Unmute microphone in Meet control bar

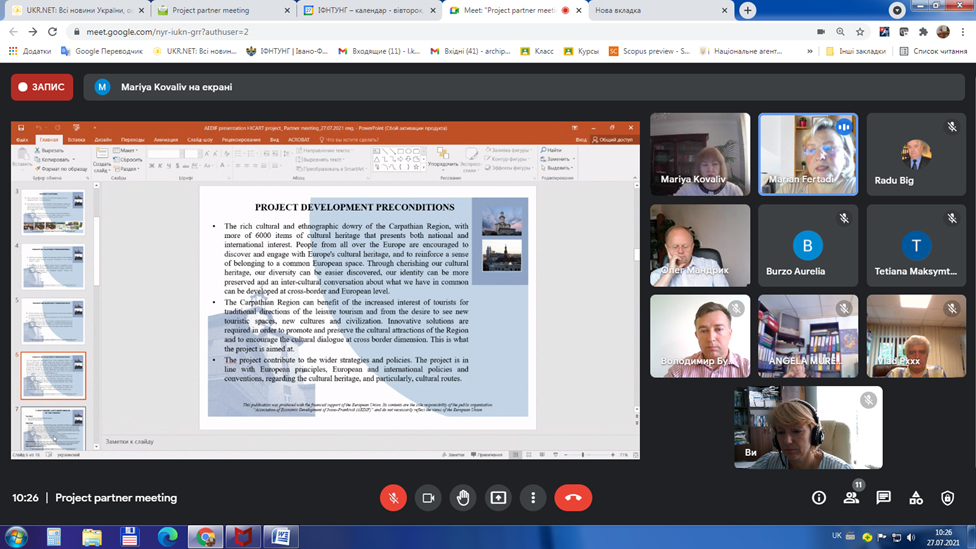point(393,498)
